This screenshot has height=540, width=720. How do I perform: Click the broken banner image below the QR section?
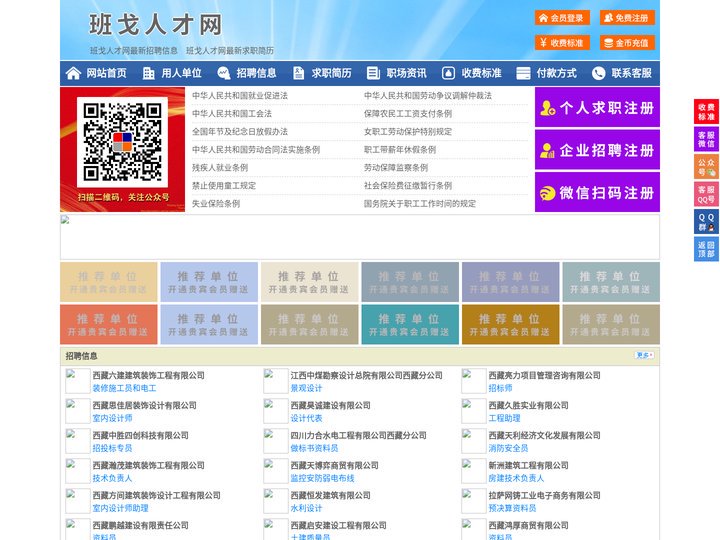[x=360, y=237]
